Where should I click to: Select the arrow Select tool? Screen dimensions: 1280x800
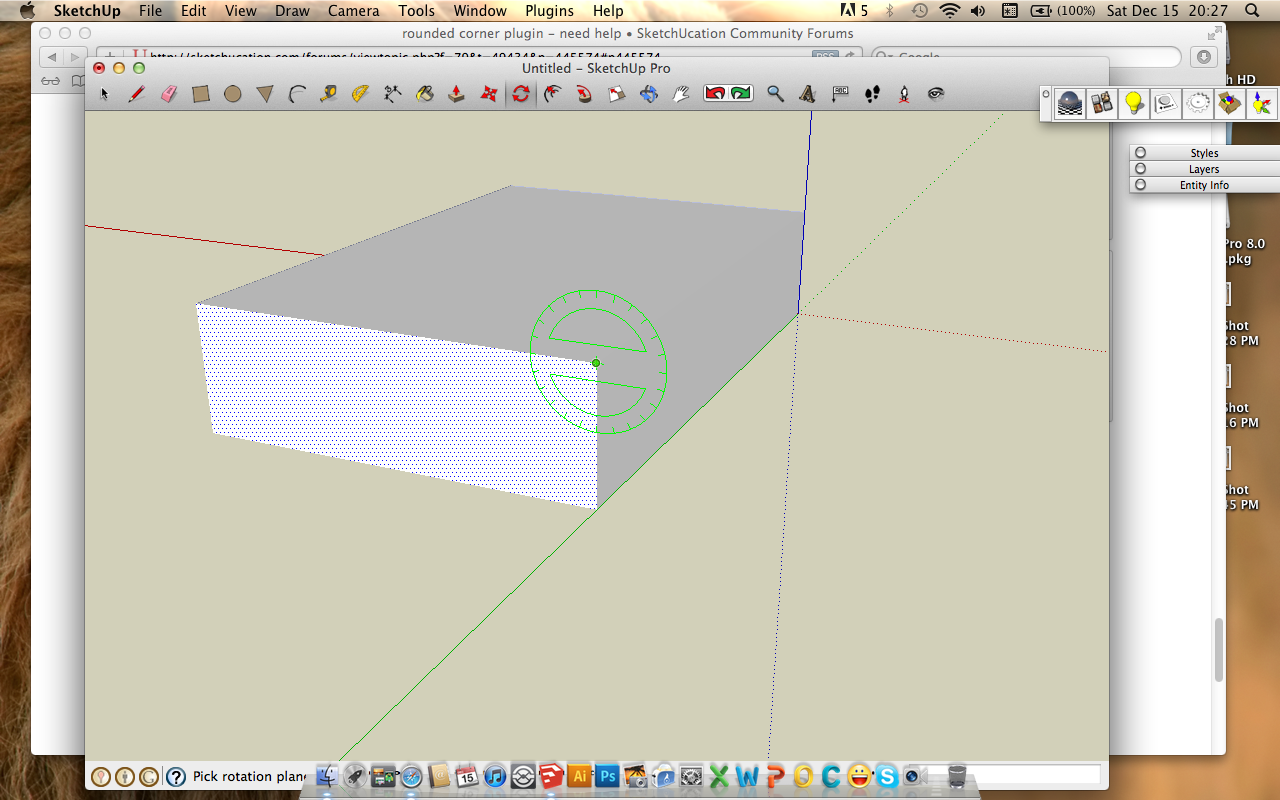click(x=105, y=94)
